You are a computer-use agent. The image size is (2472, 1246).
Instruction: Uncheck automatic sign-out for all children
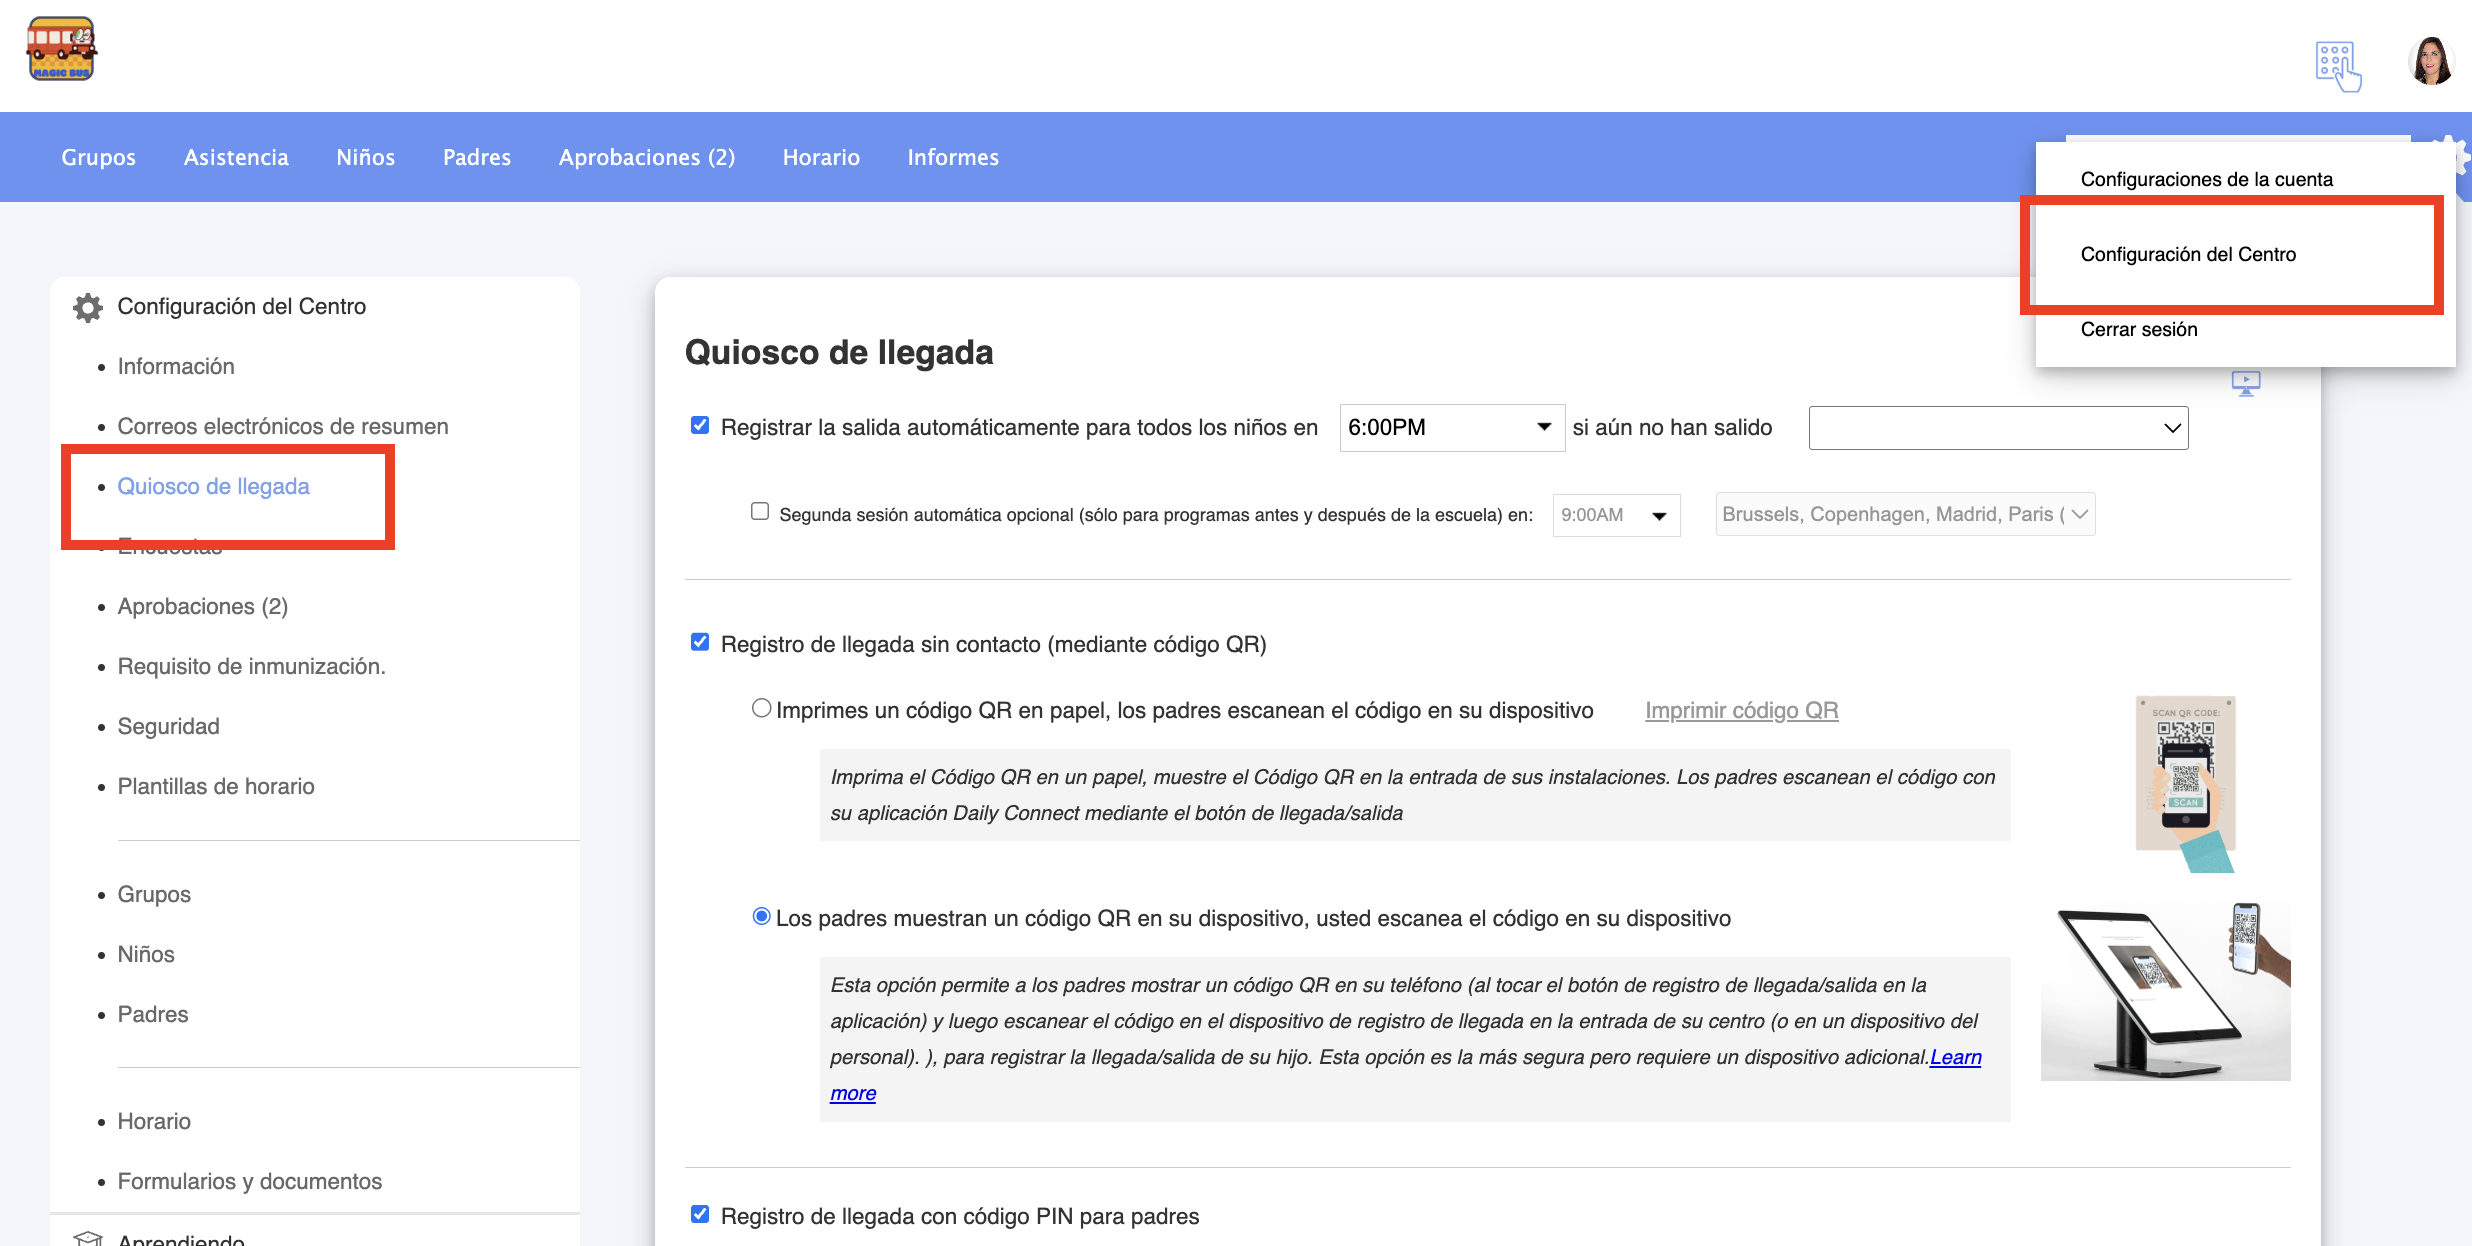coord(700,426)
